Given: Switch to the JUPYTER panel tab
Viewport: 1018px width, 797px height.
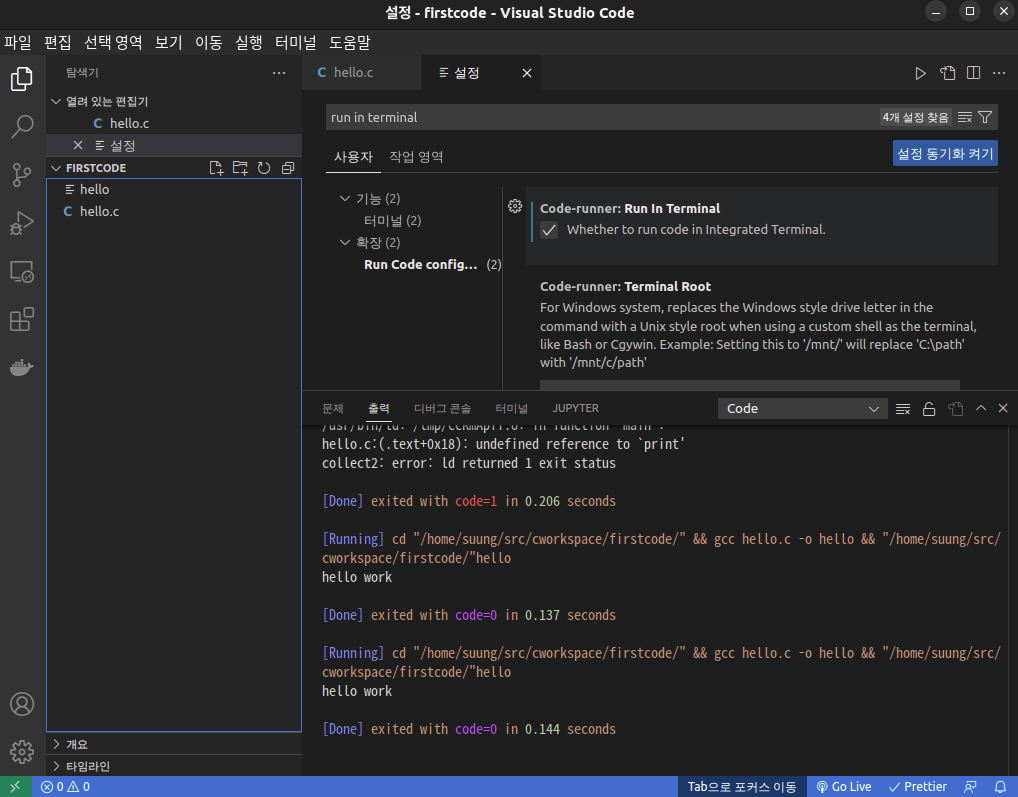Looking at the screenshot, I should click(575, 408).
